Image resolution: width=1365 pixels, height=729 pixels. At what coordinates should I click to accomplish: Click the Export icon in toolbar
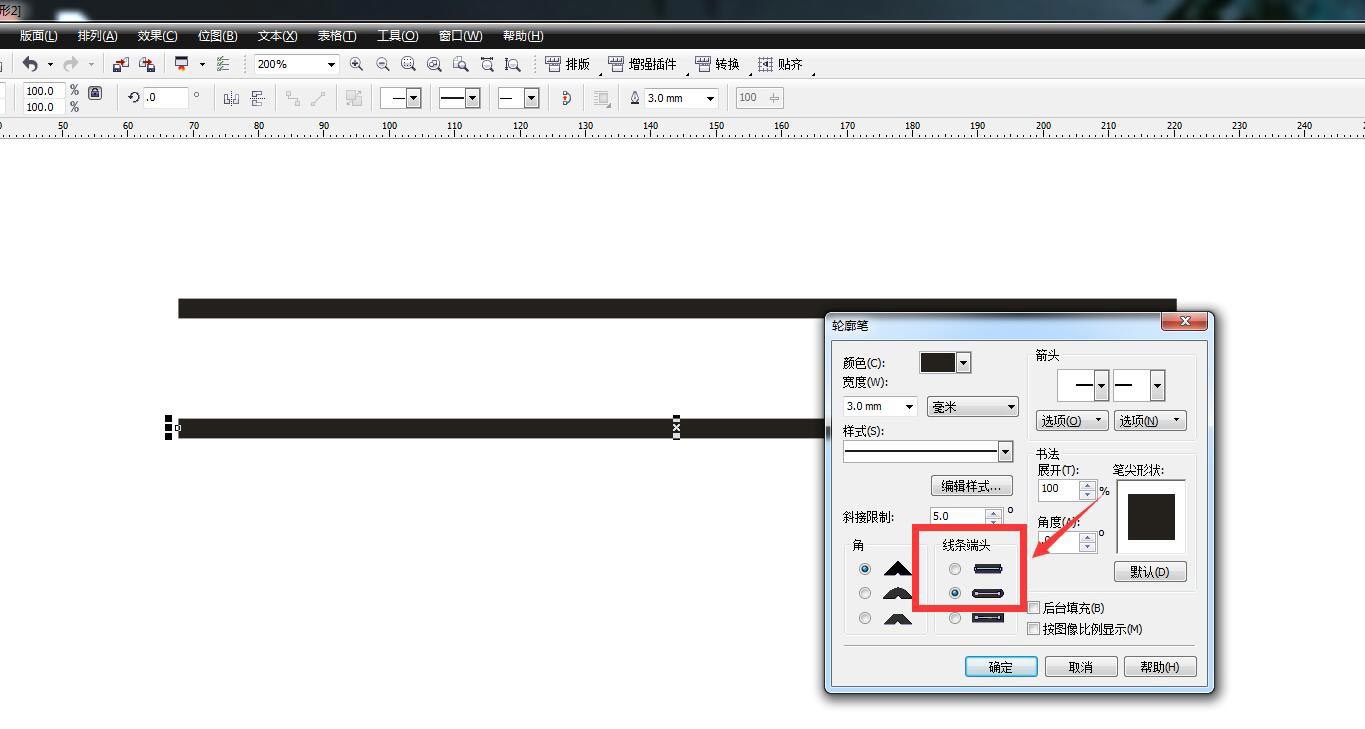[x=146, y=64]
